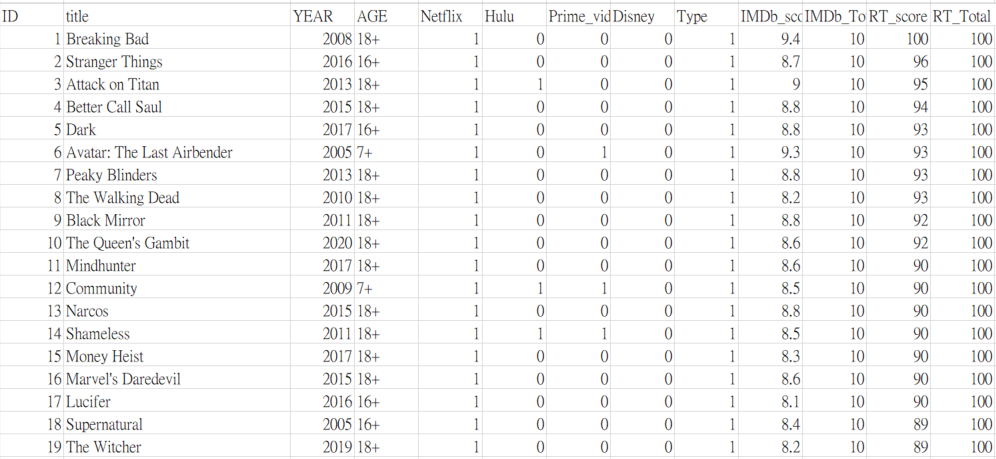Viewport: 996px width, 459px height.
Task: Click the ID header cell
Action: point(32,17)
